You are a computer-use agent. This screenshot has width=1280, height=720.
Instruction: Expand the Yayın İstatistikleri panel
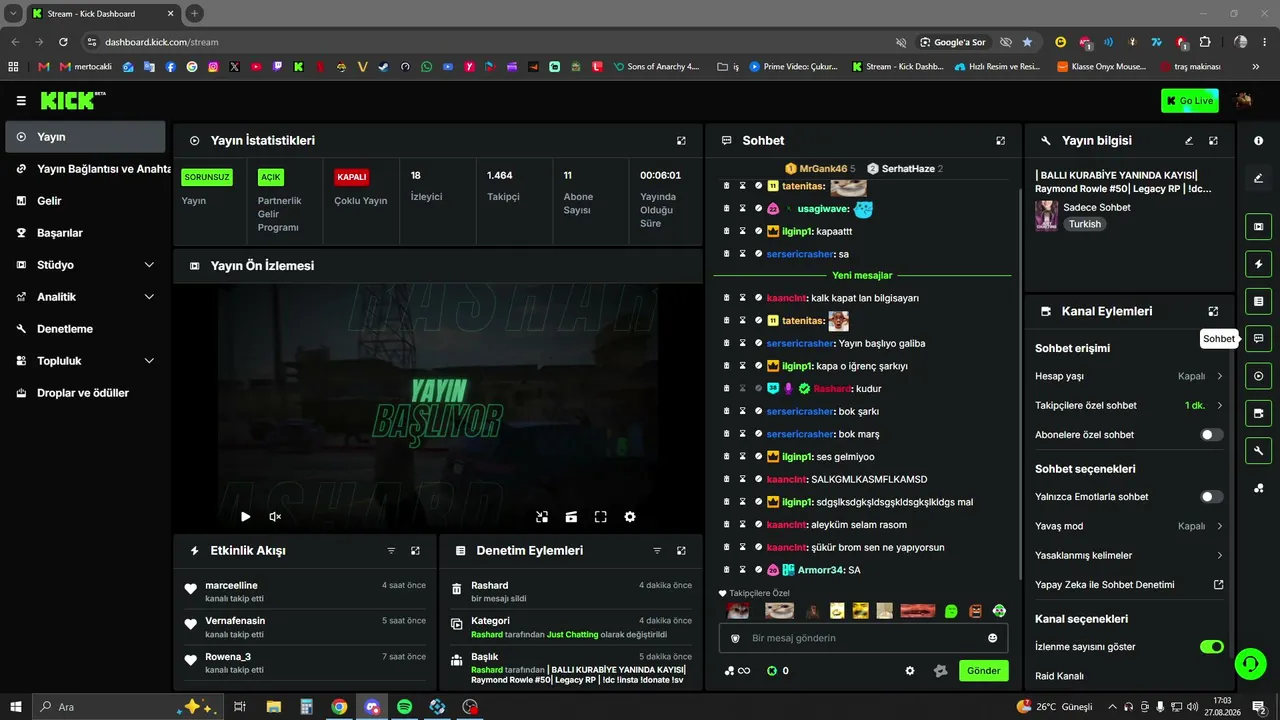[x=681, y=141]
